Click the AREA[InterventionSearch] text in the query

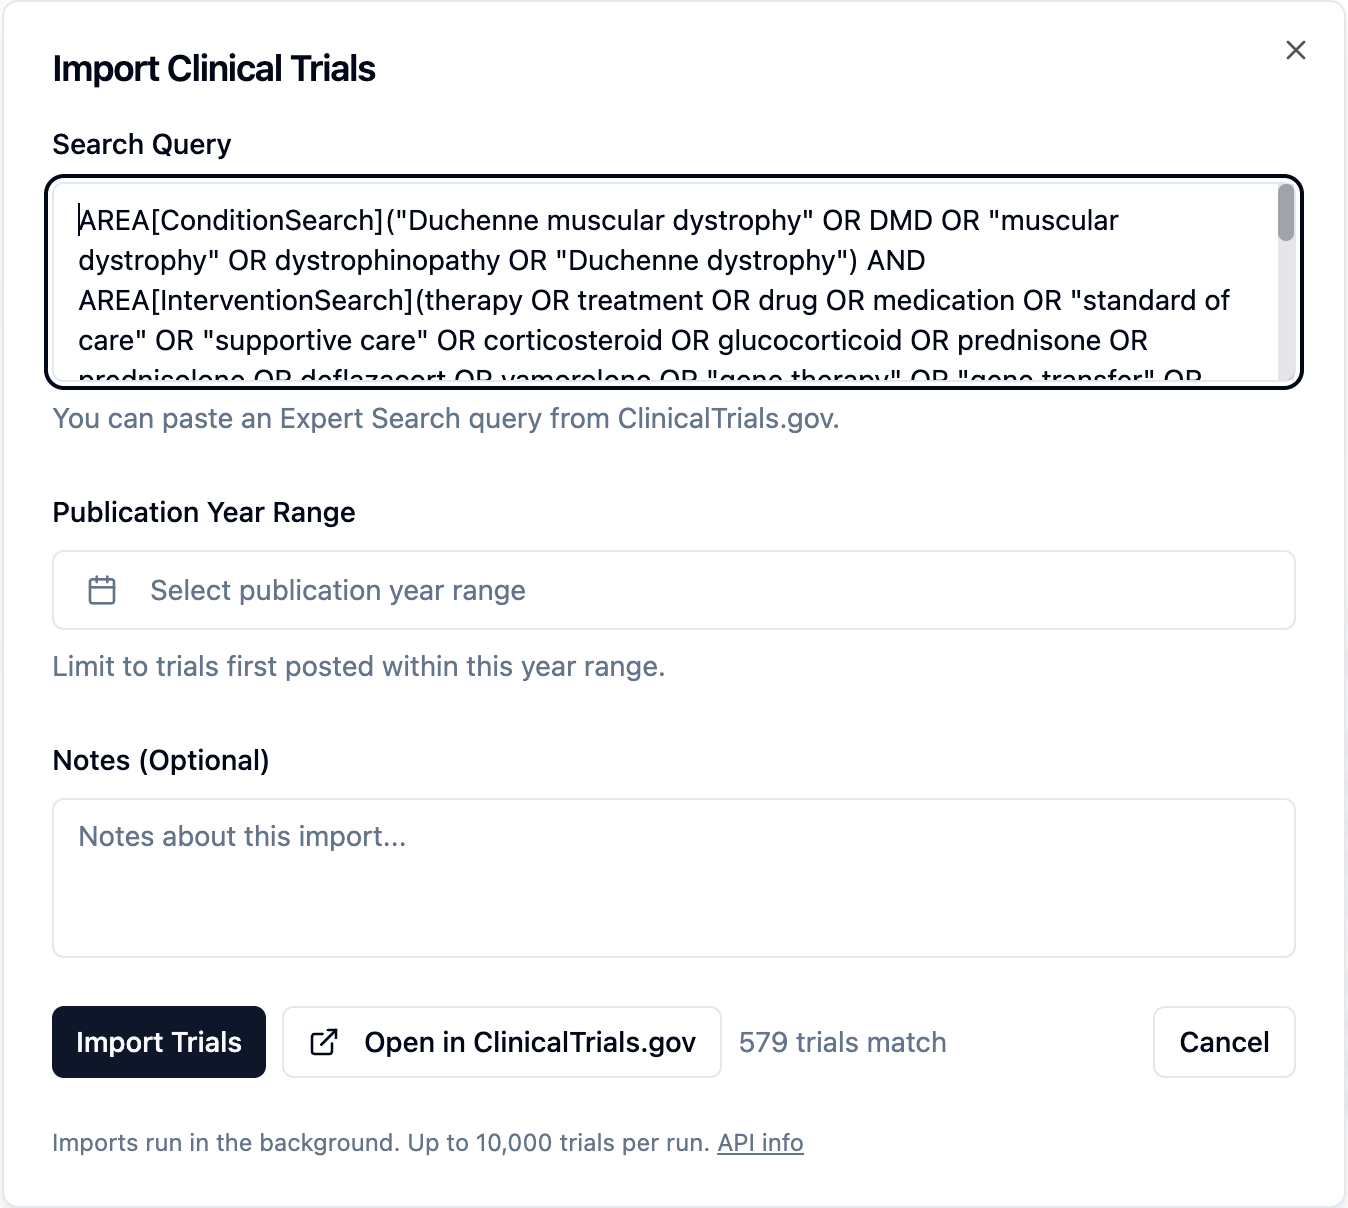coord(245,300)
